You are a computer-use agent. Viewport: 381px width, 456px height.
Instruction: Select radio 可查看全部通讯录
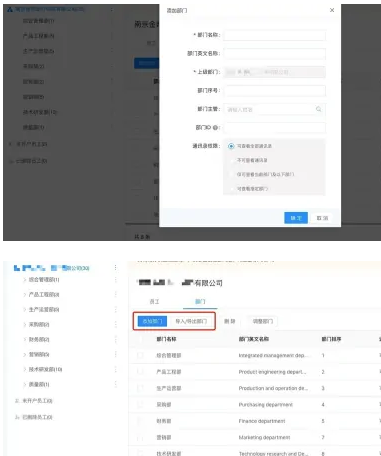pos(231,146)
